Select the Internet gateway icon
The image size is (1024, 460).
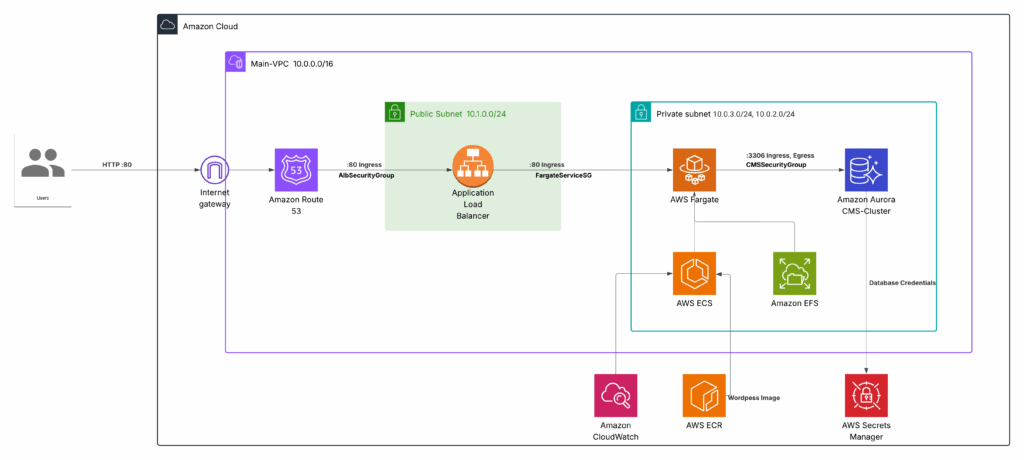coord(214,170)
